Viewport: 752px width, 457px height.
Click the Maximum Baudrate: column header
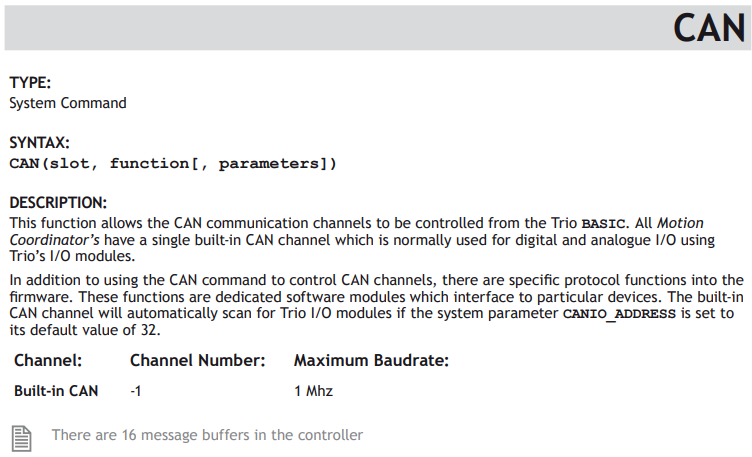pos(371,360)
